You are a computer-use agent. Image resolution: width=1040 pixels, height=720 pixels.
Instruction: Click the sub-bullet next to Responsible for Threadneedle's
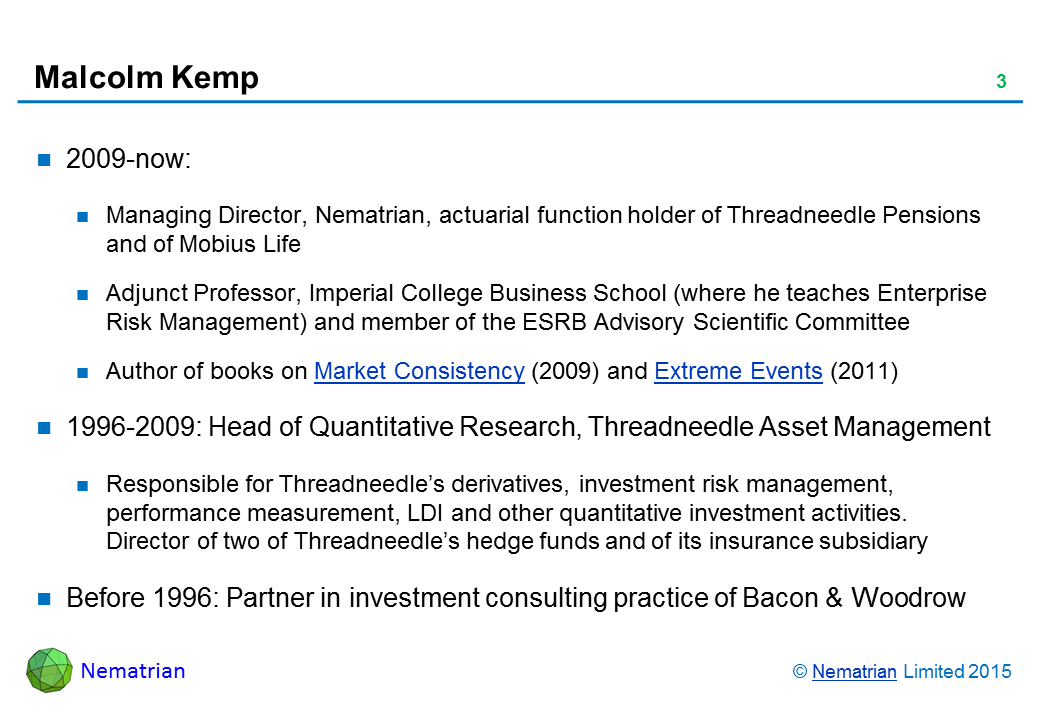(85, 486)
